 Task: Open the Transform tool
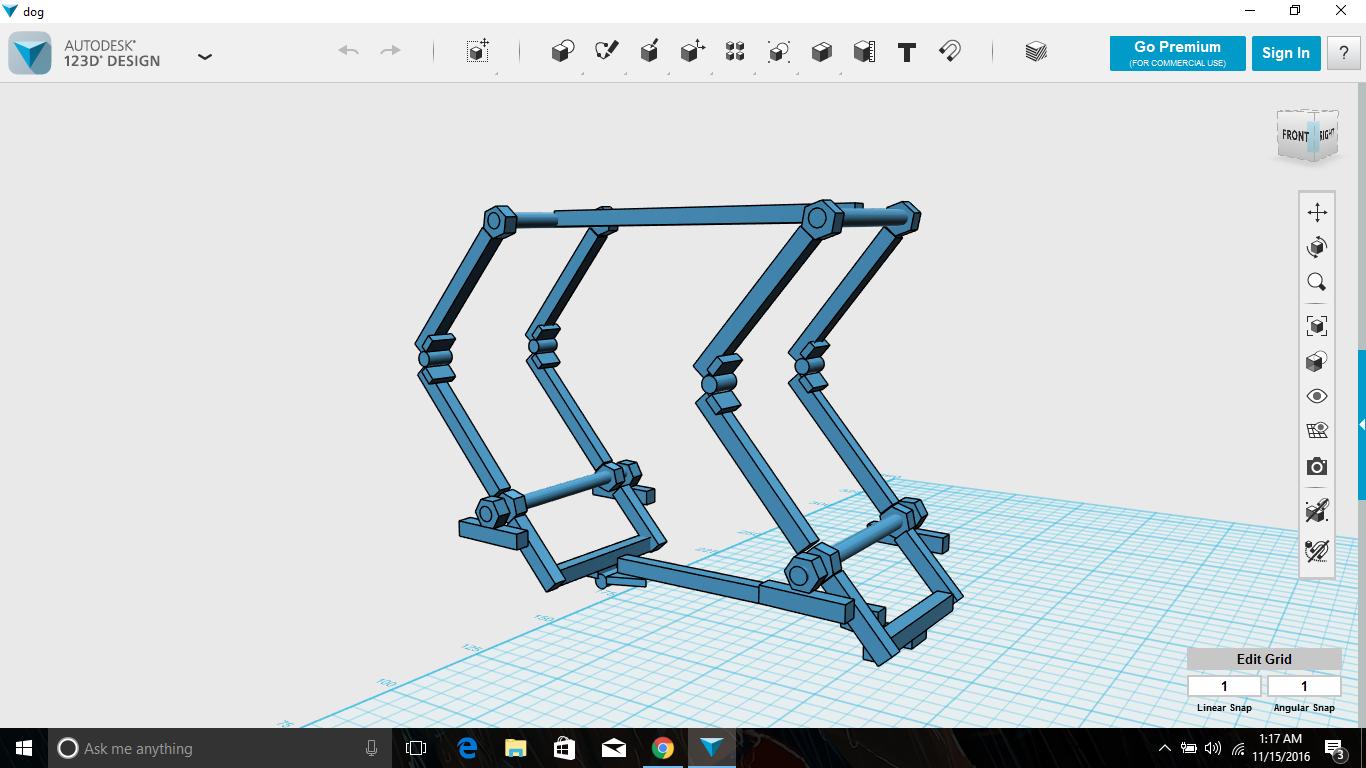coord(478,52)
